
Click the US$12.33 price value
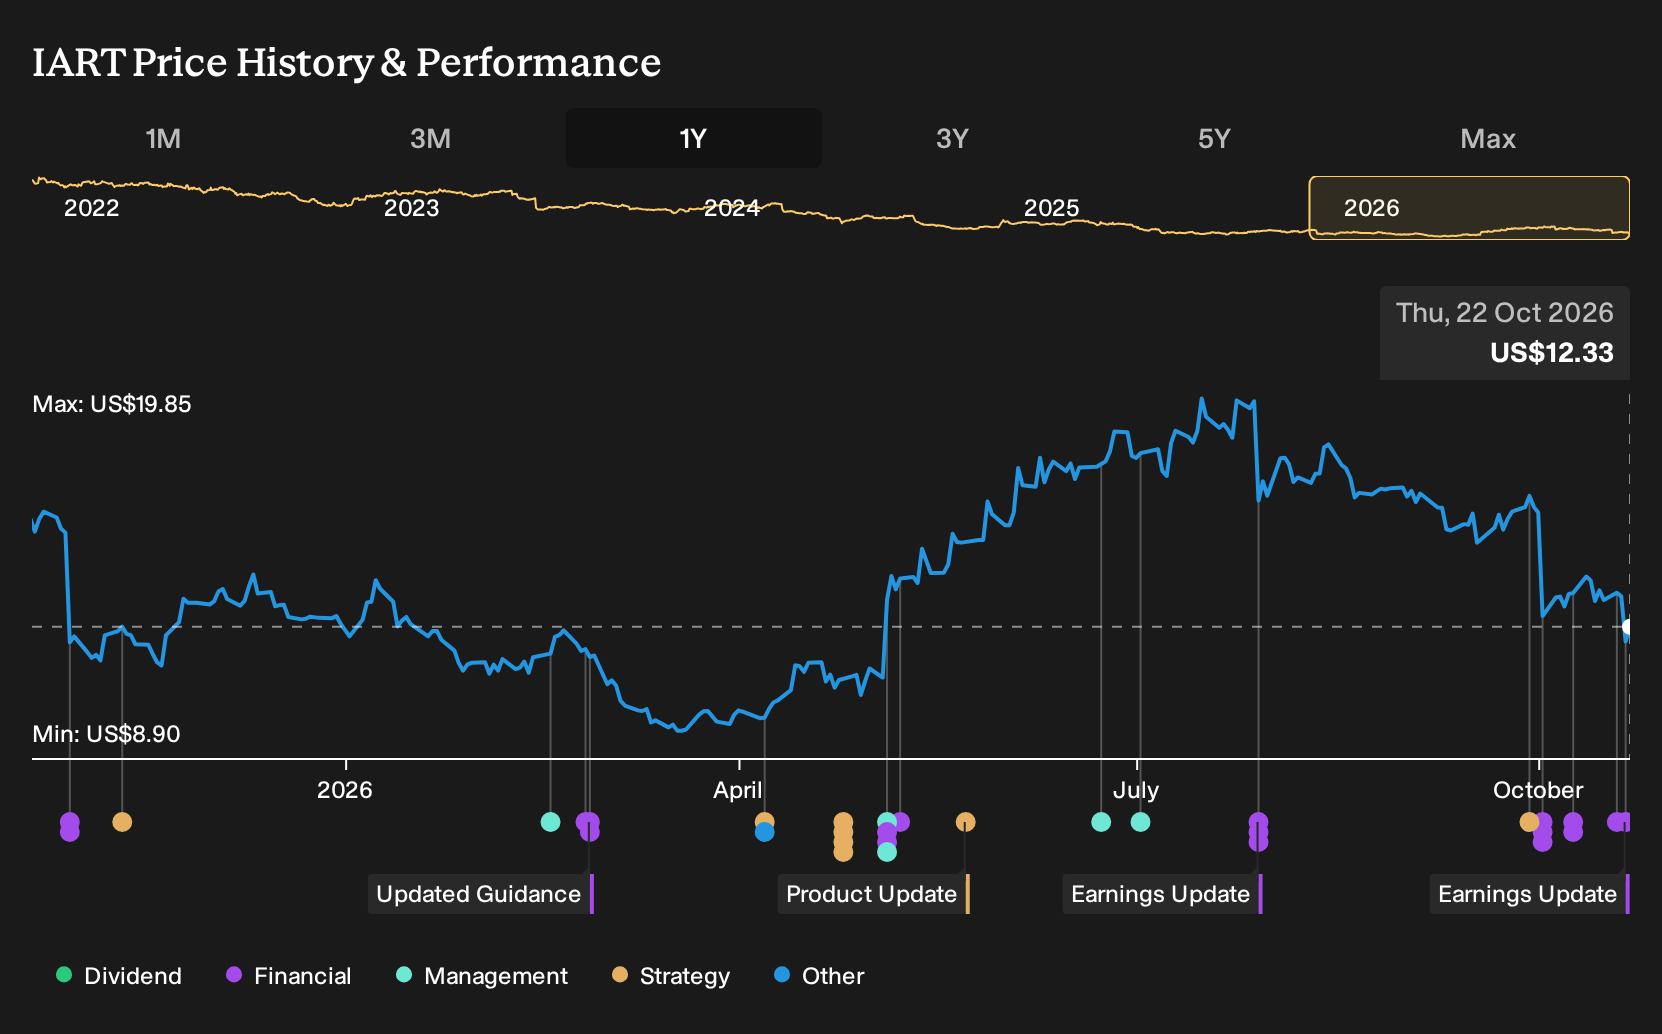tap(1551, 353)
